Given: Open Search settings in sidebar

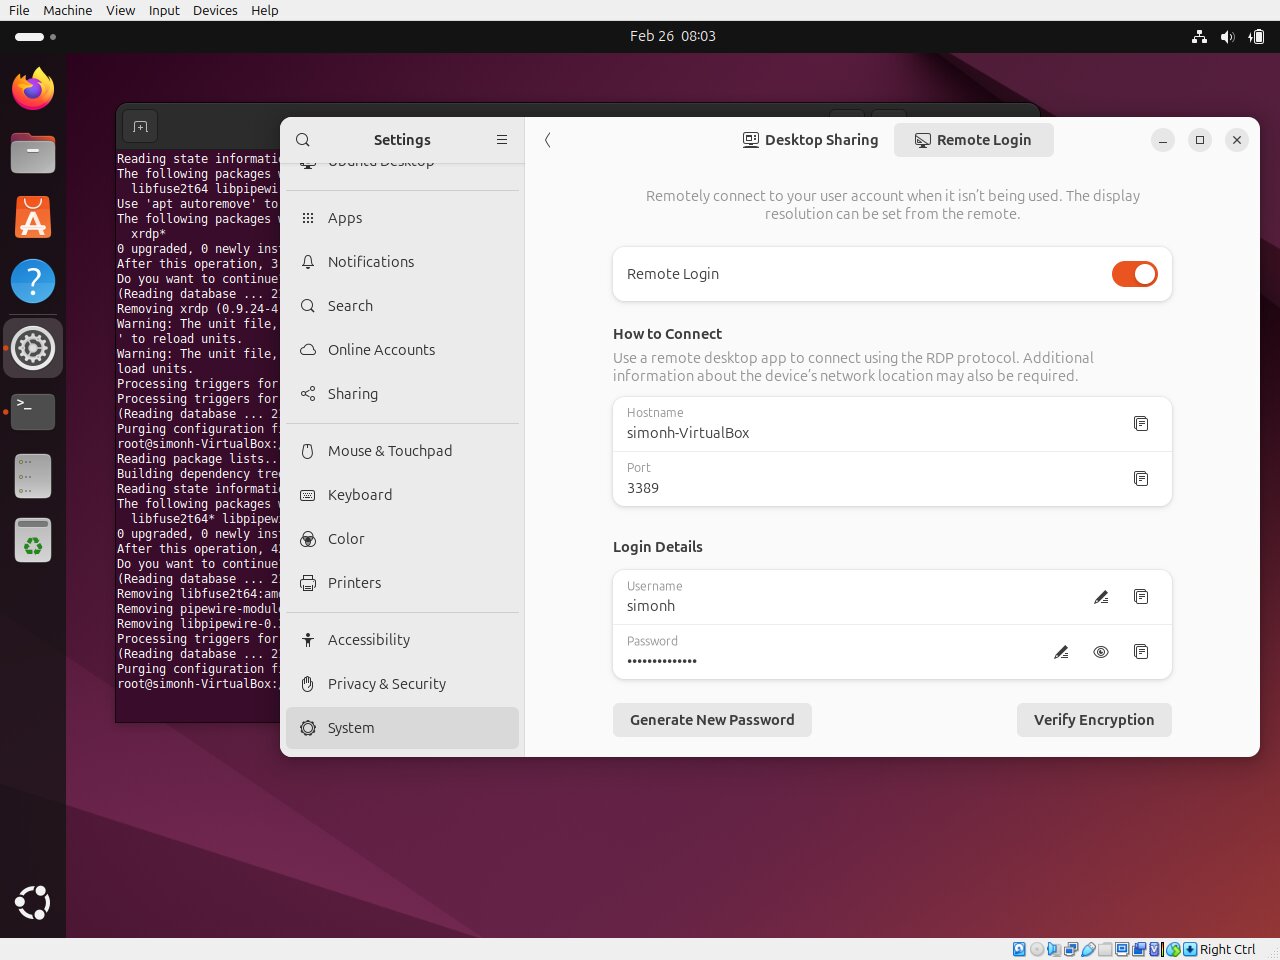Looking at the screenshot, I should click(402, 306).
